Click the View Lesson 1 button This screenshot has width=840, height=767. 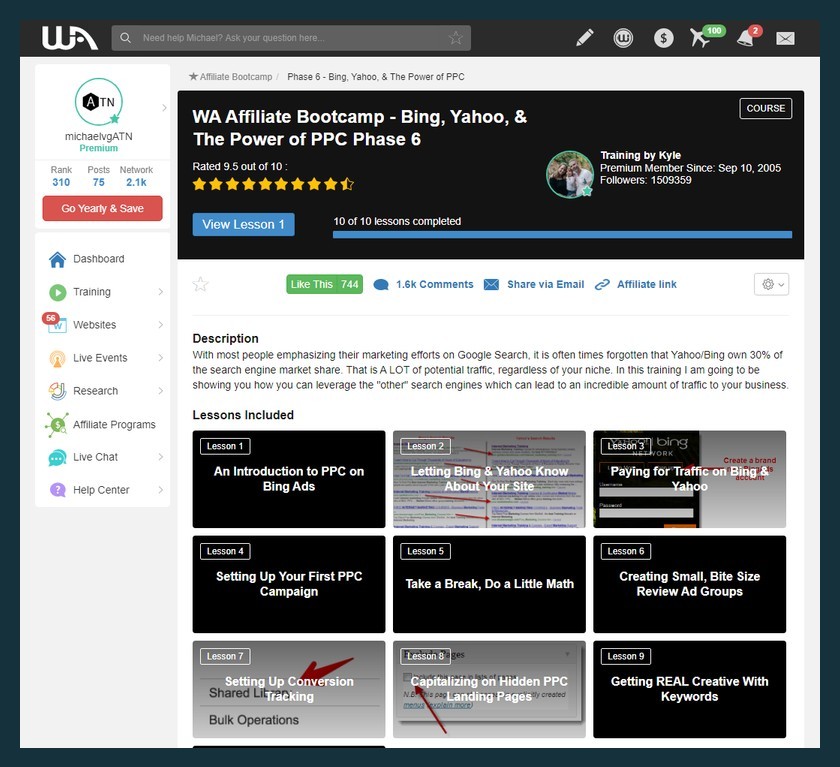click(x=243, y=224)
